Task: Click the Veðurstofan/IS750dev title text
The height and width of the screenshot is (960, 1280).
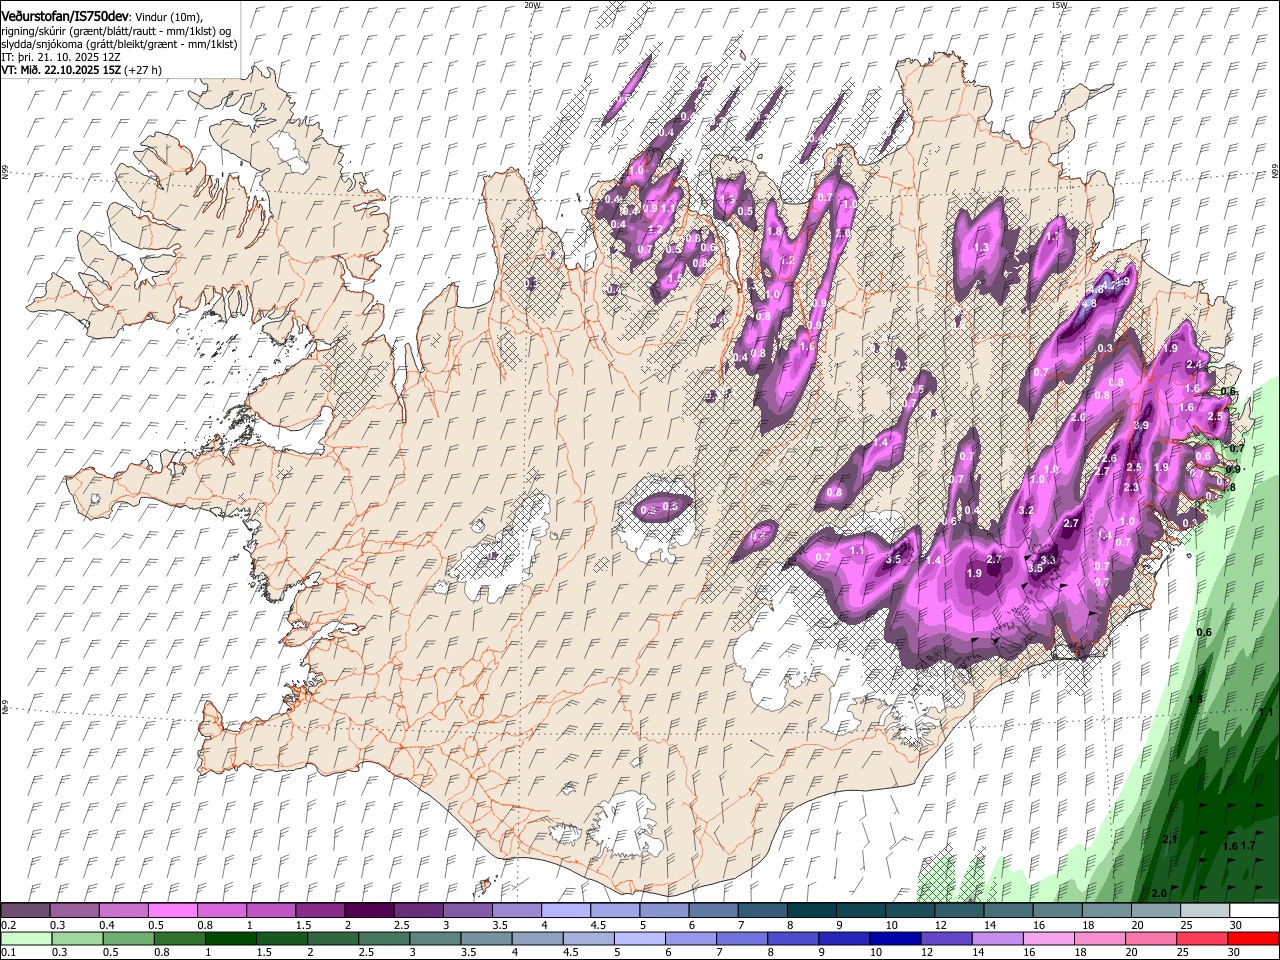Action: [64, 15]
